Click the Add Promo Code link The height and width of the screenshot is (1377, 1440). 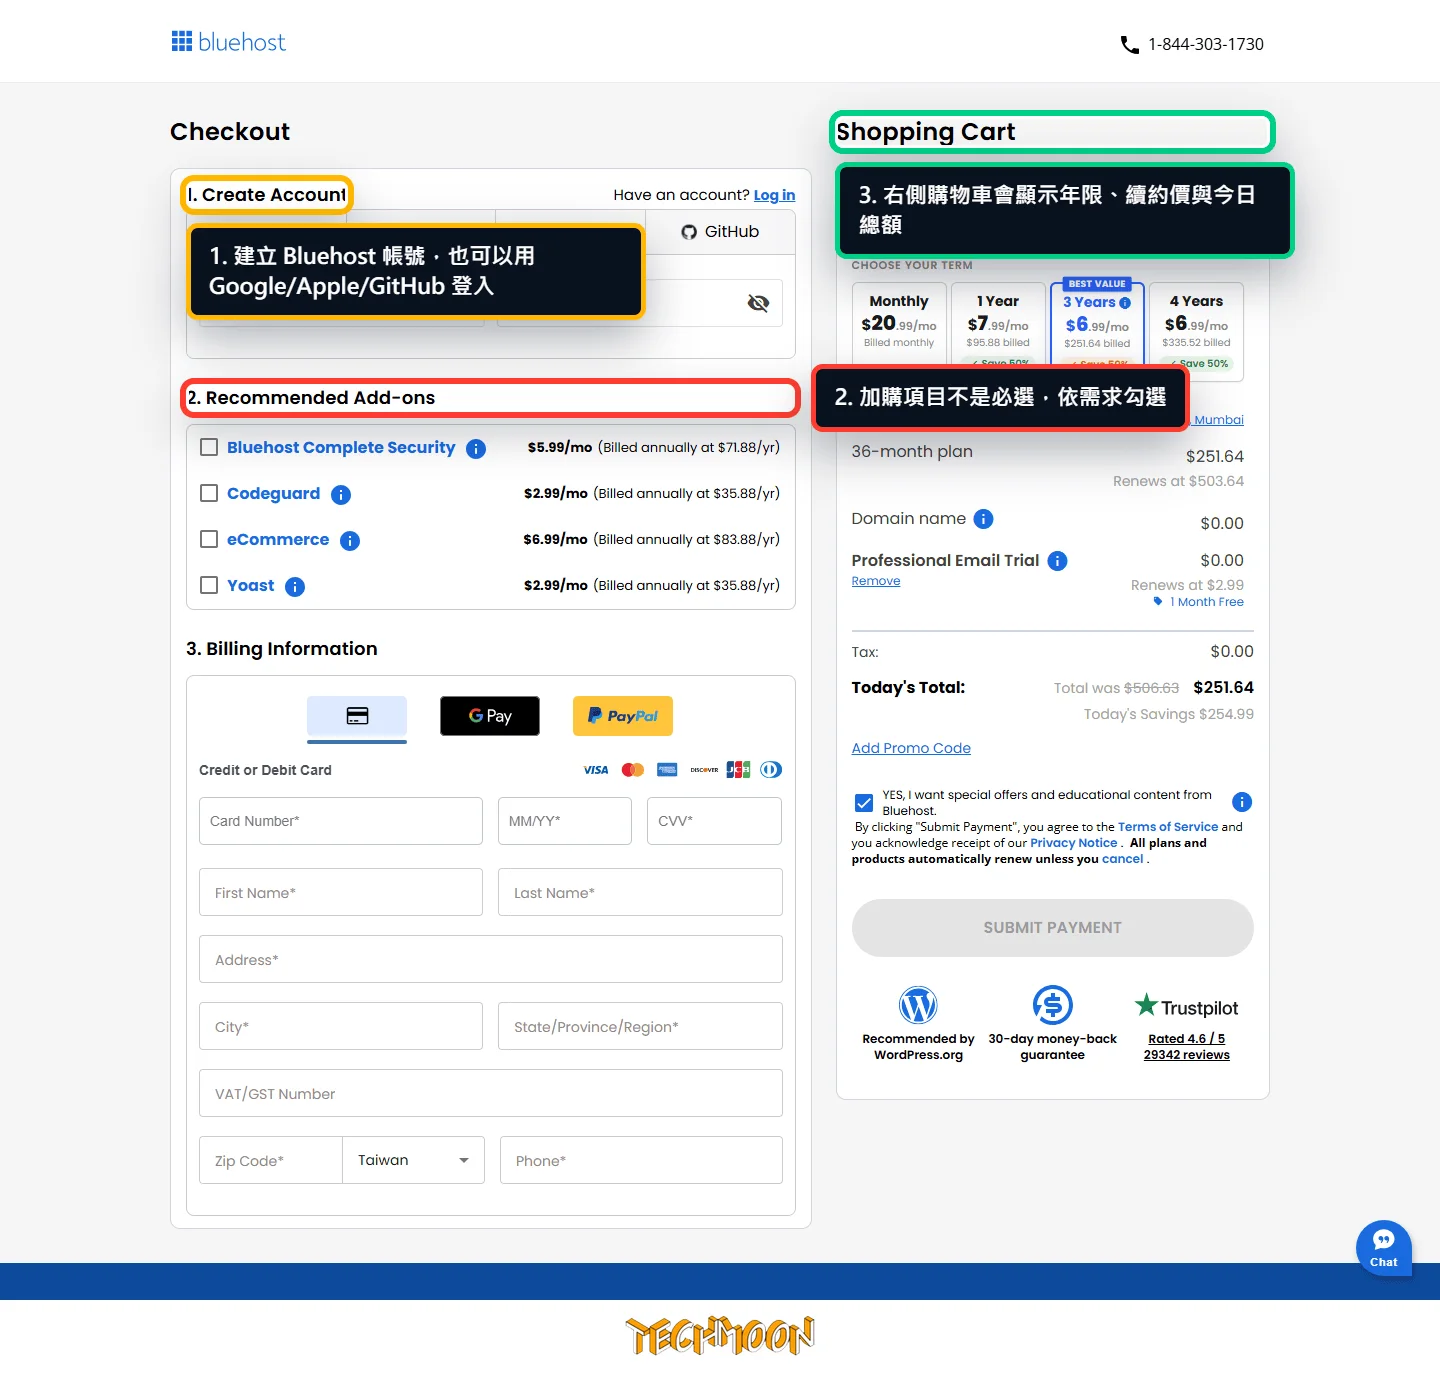[x=911, y=748]
